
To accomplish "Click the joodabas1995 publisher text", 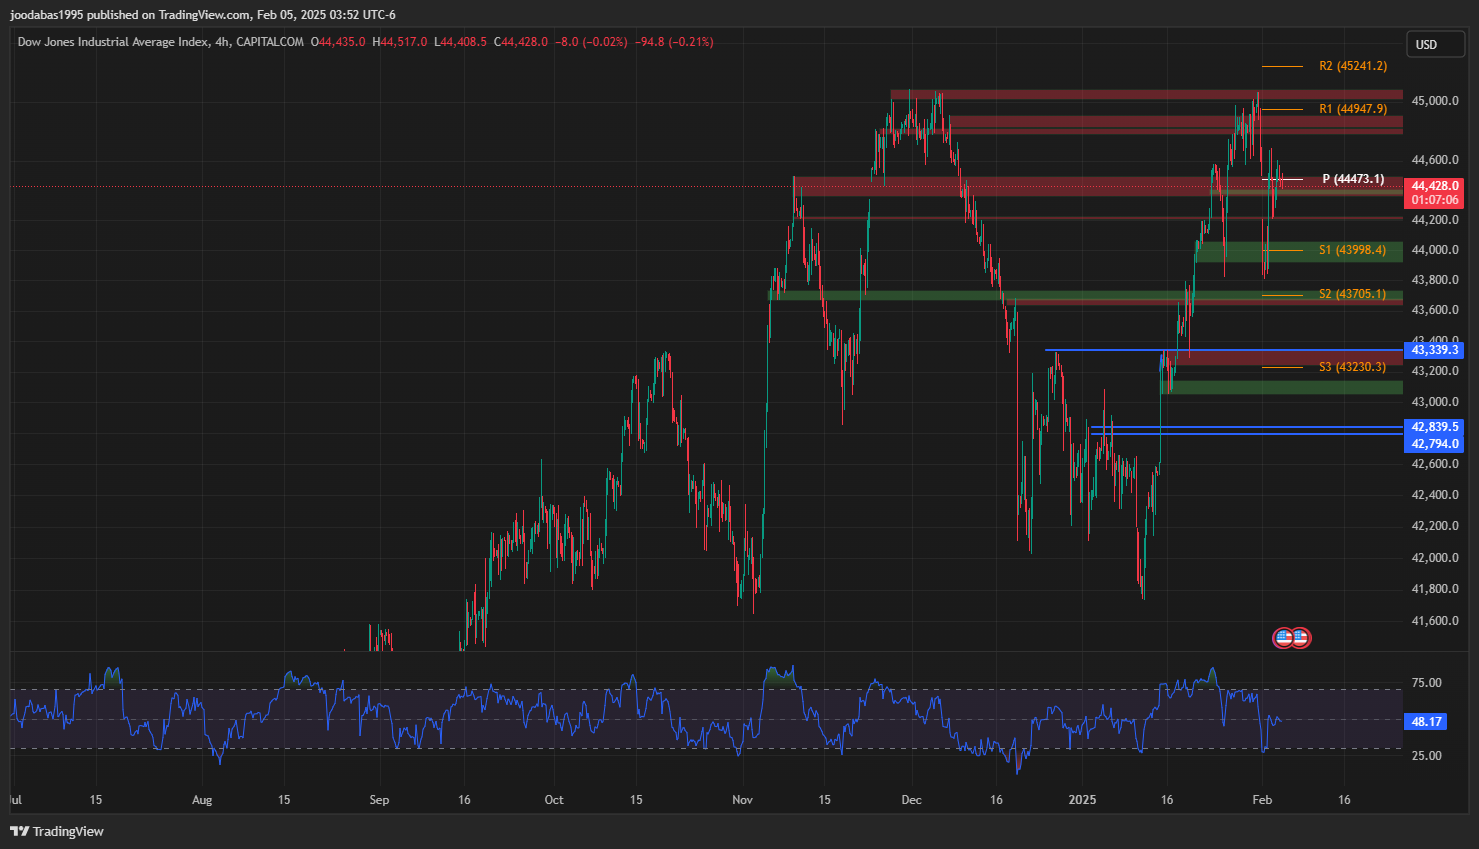I will [46, 15].
